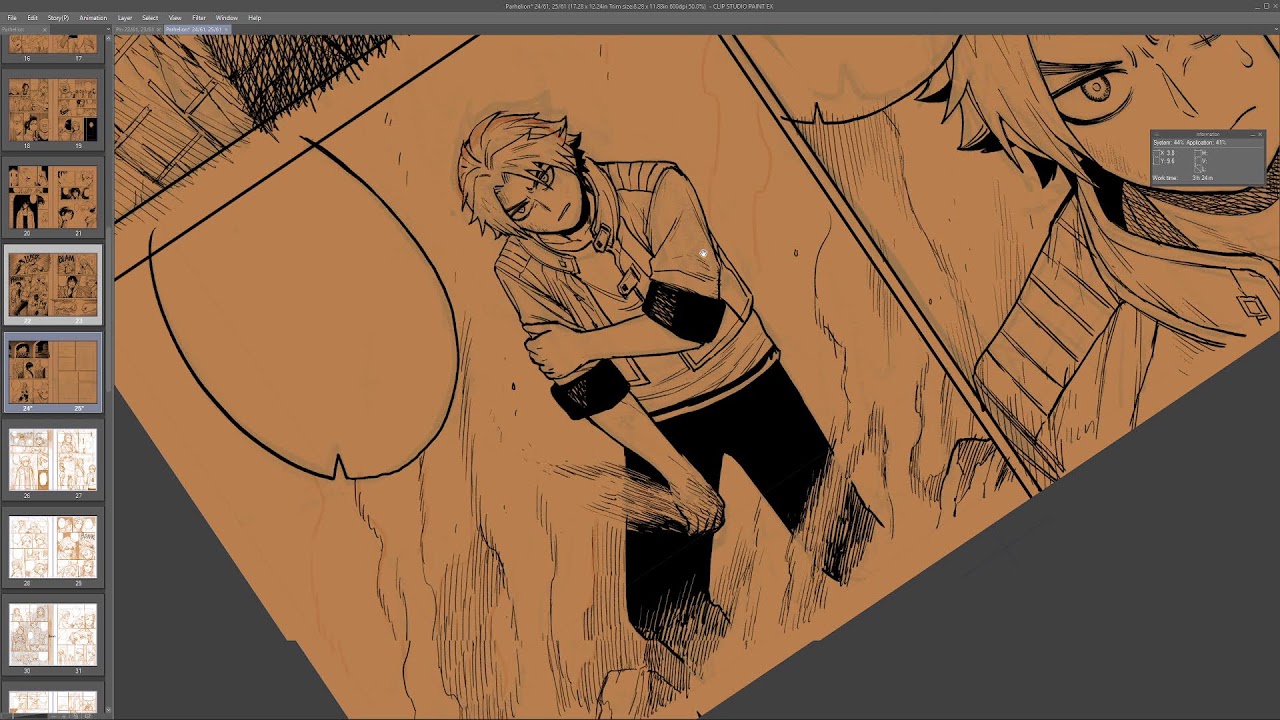This screenshot has height=720, width=1280.
Task: Open the Information panel menu icon
Action: [1155, 134]
